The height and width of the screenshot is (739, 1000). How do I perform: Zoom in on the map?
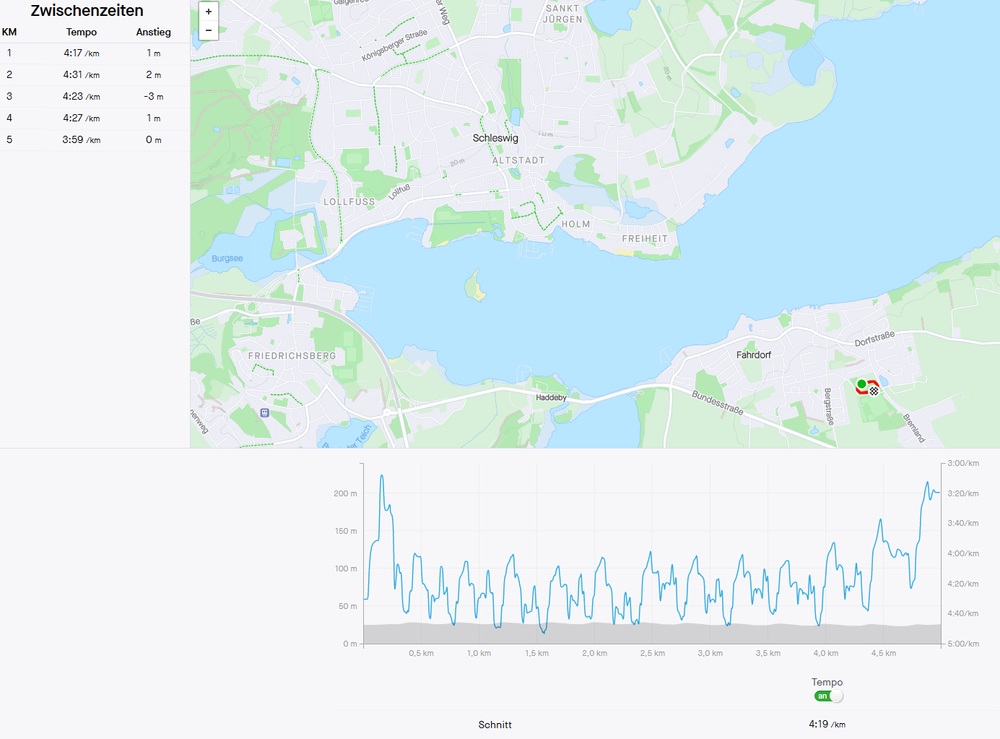click(208, 13)
